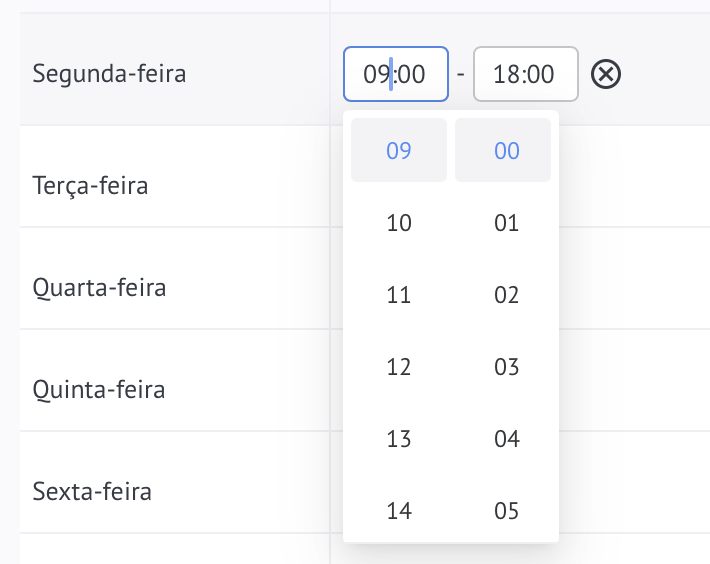Screen dimensions: 710x564
Task: Choose minute 04 from minutes list
Action: click(503, 439)
